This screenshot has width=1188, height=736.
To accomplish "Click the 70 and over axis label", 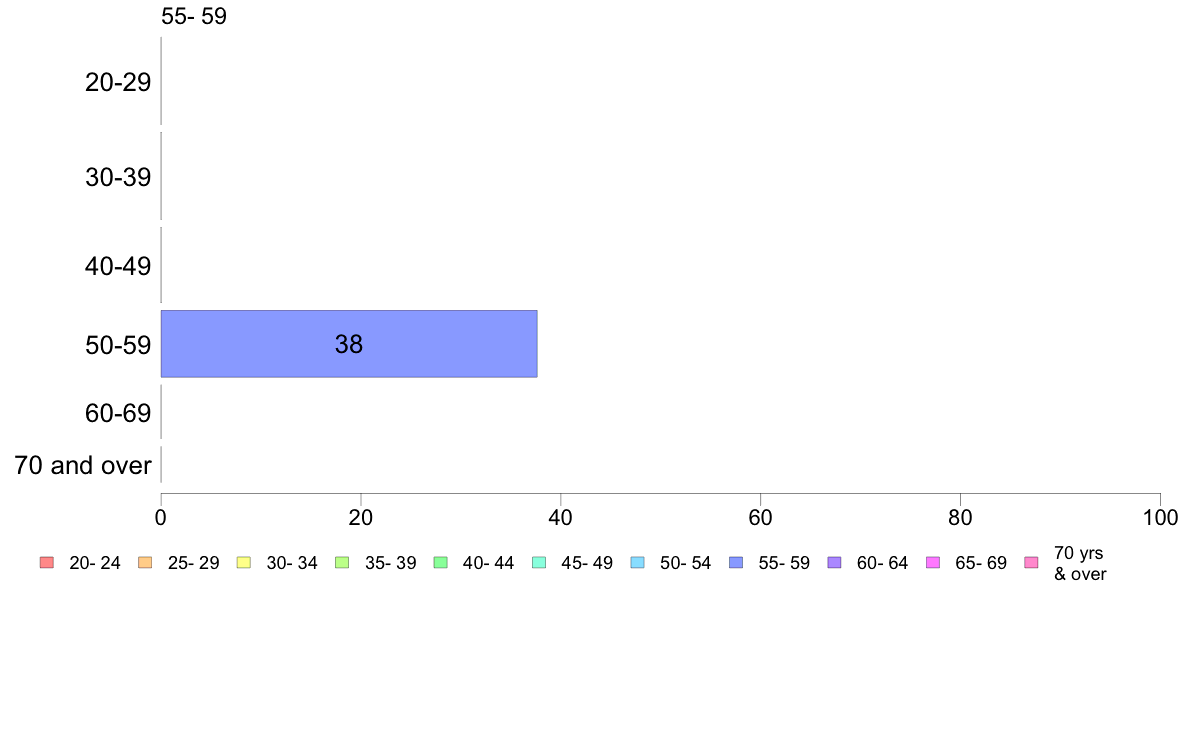I will 83,465.
